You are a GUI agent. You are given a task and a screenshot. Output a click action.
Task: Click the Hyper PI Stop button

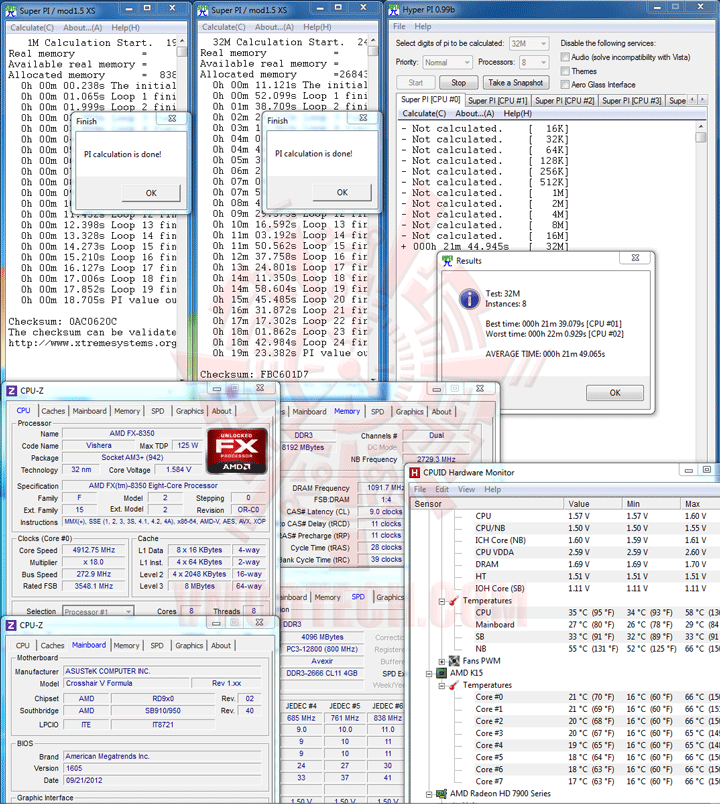459,83
